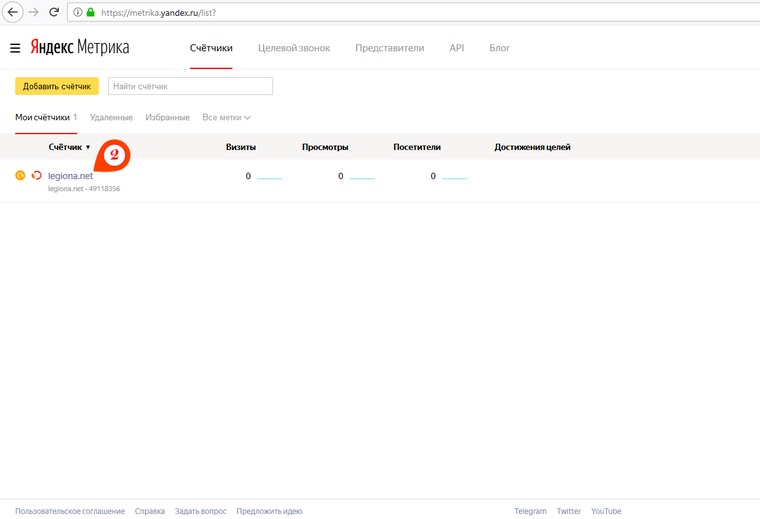Click the visits sparkline for legiona.net

point(269,177)
